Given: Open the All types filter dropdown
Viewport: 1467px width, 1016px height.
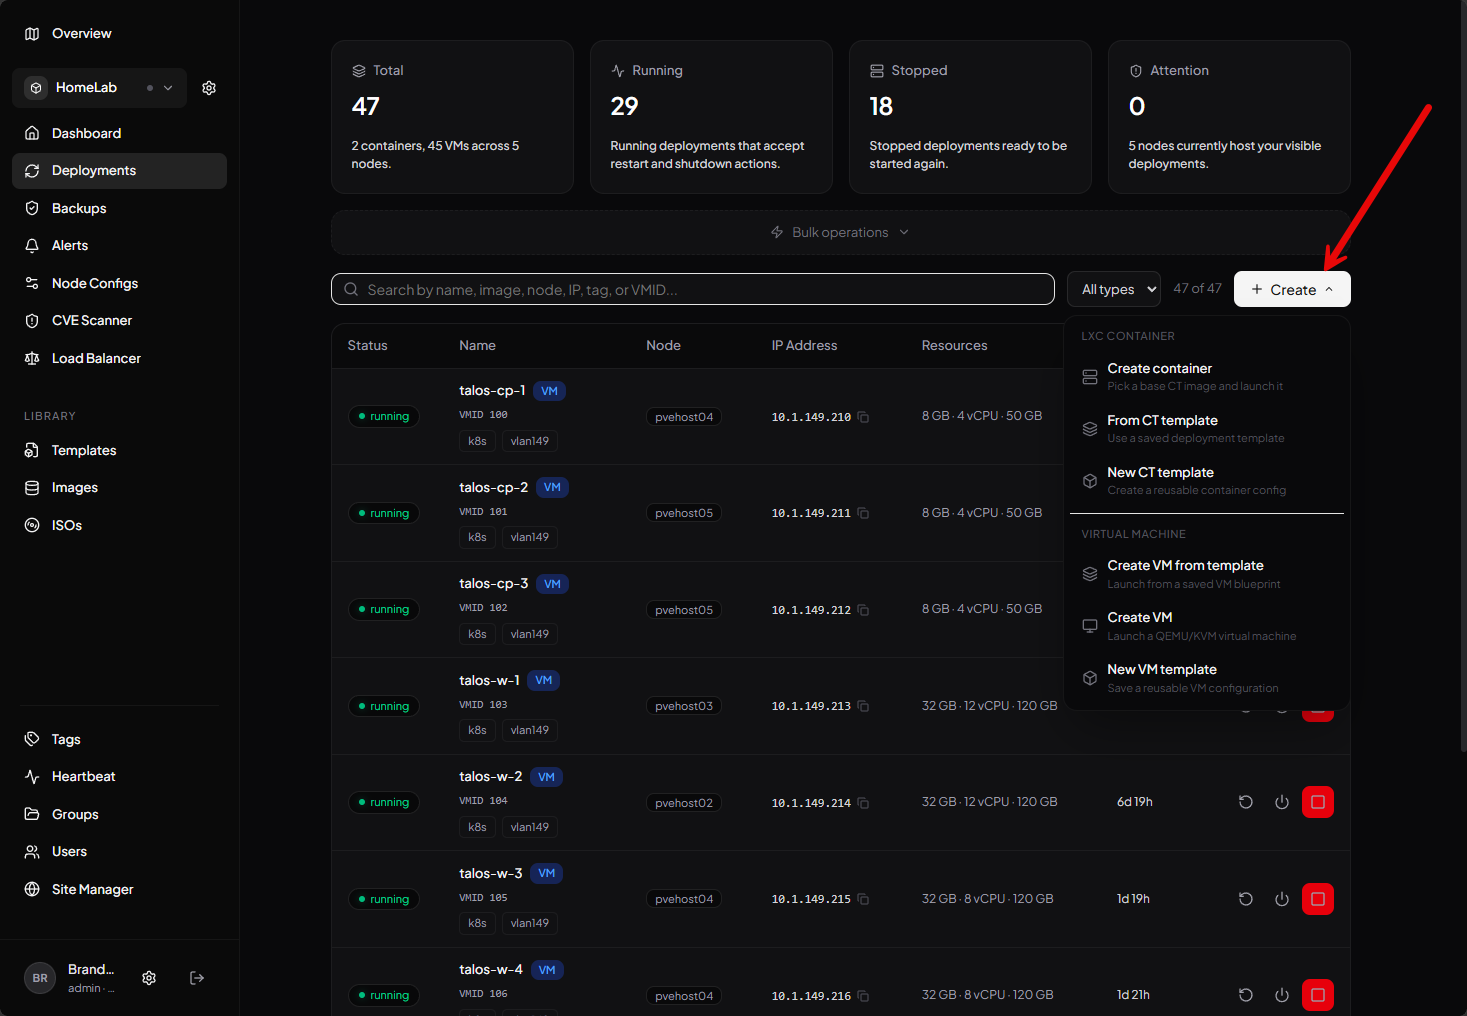Looking at the screenshot, I should (x=1113, y=290).
